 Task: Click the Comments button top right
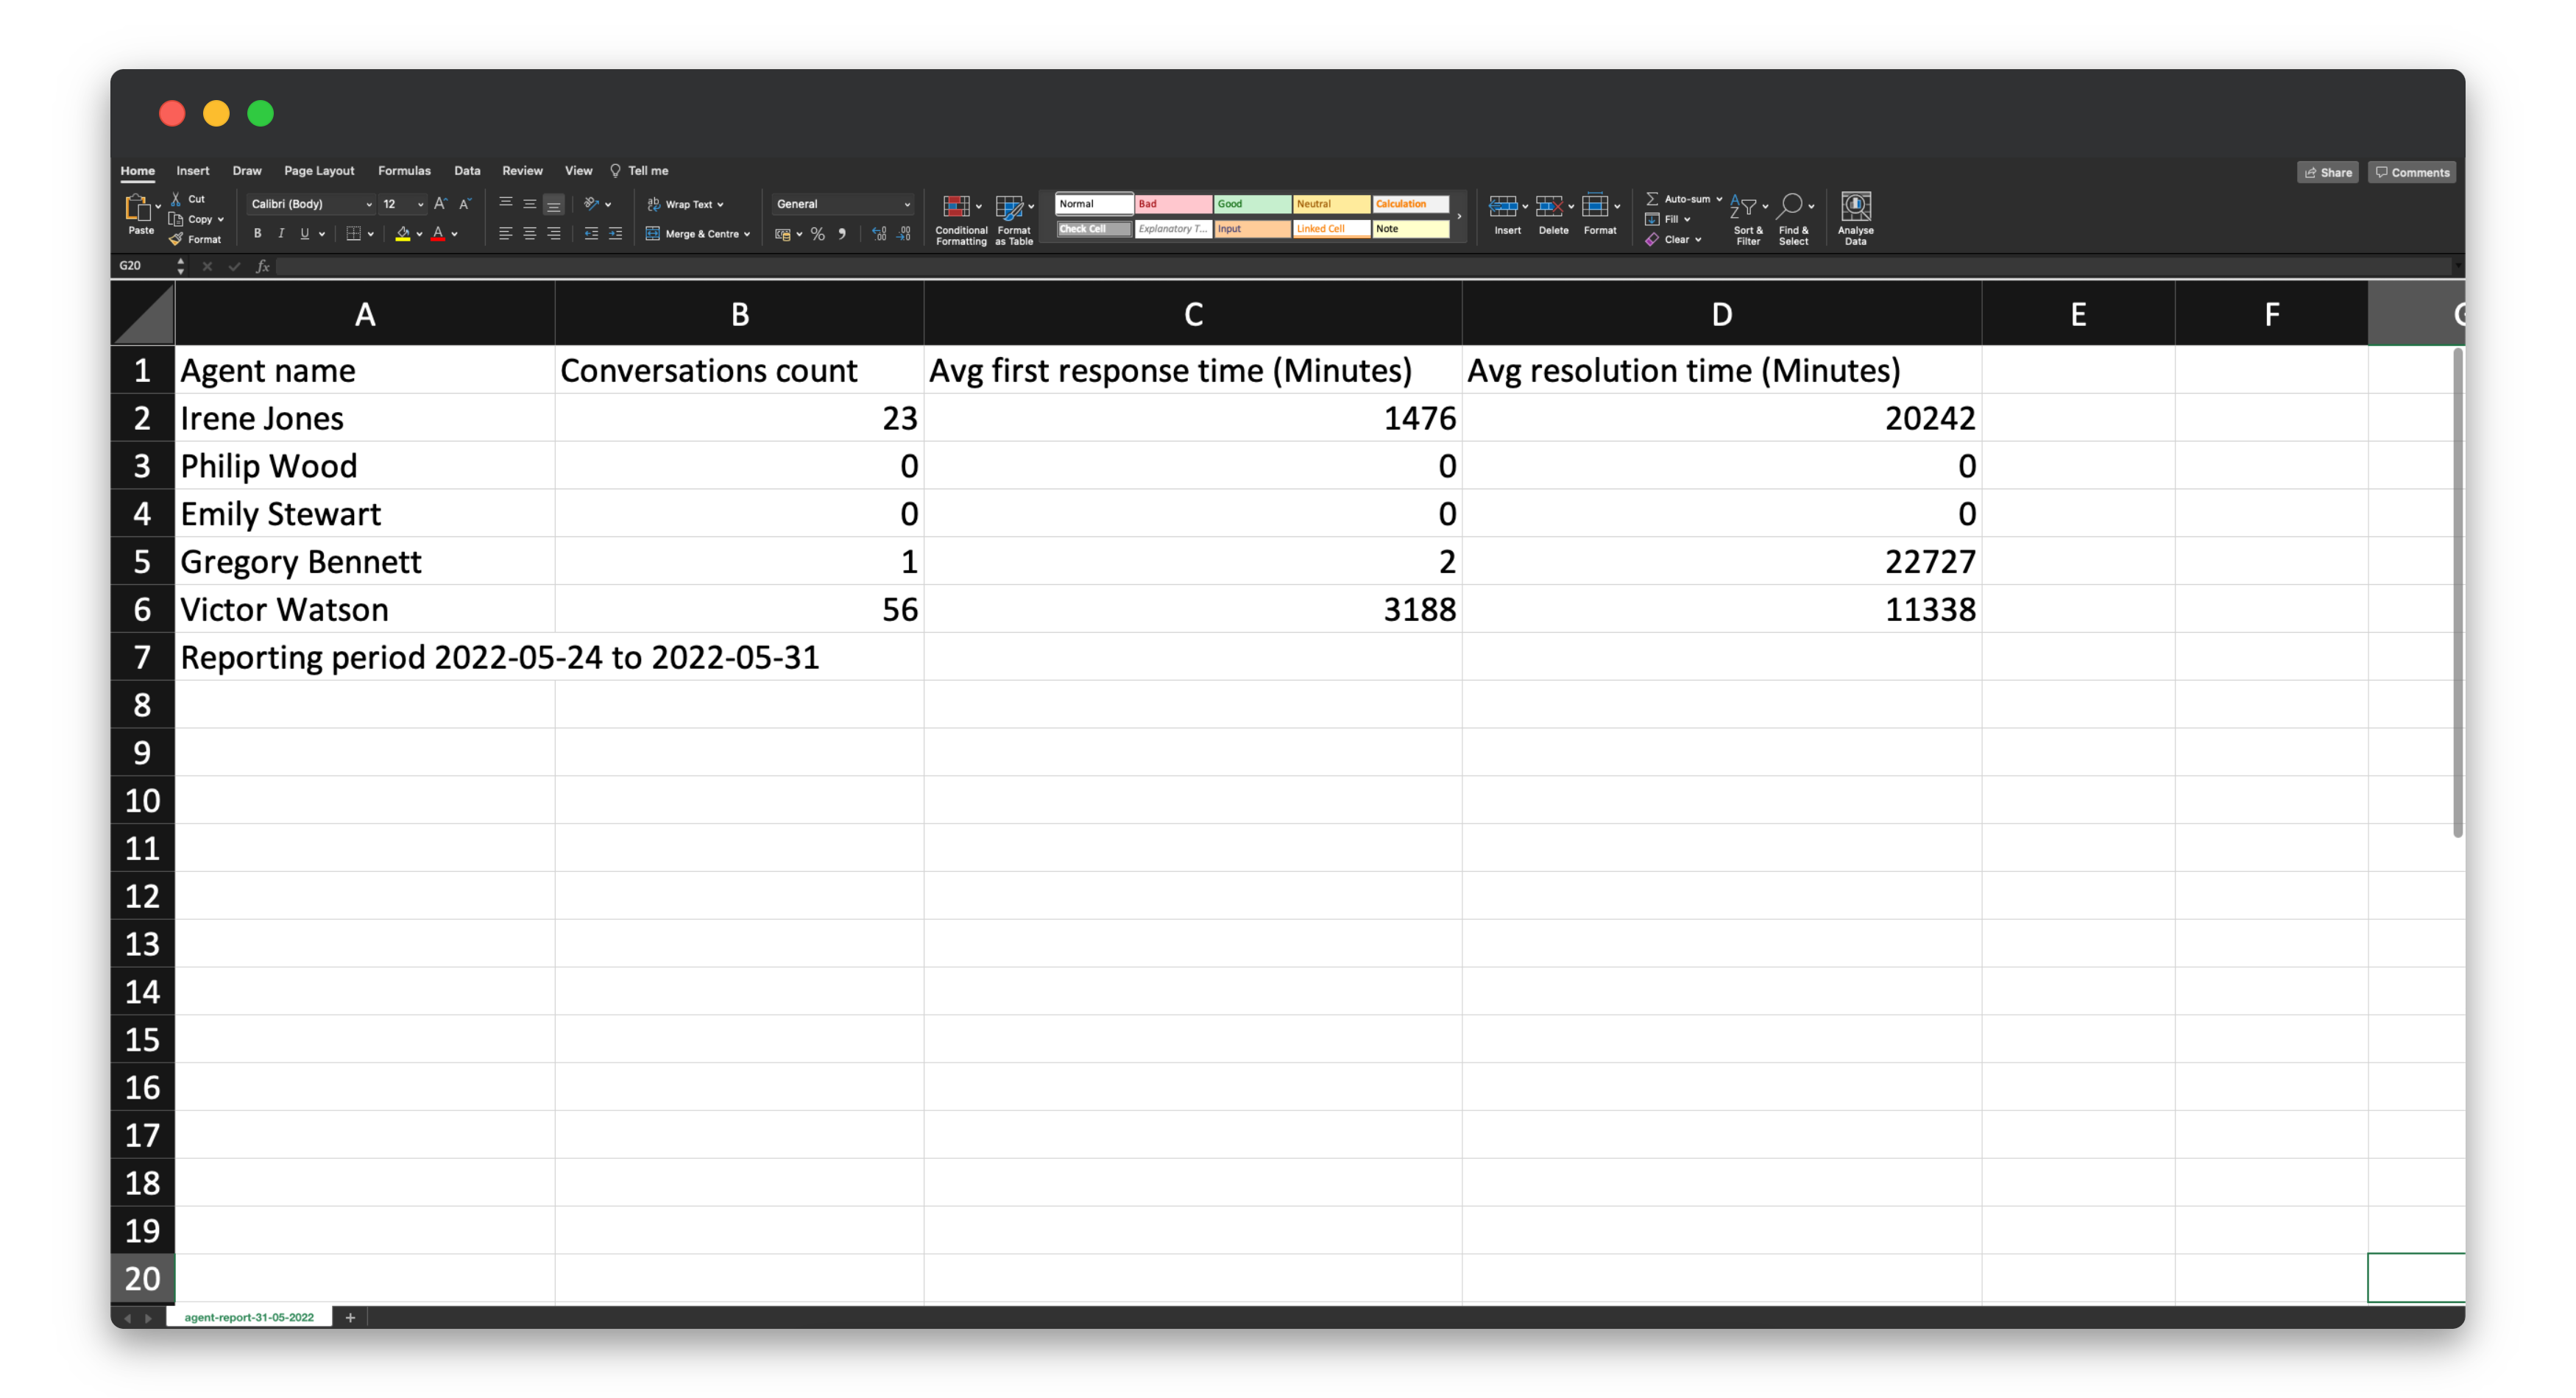[x=2413, y=172]
